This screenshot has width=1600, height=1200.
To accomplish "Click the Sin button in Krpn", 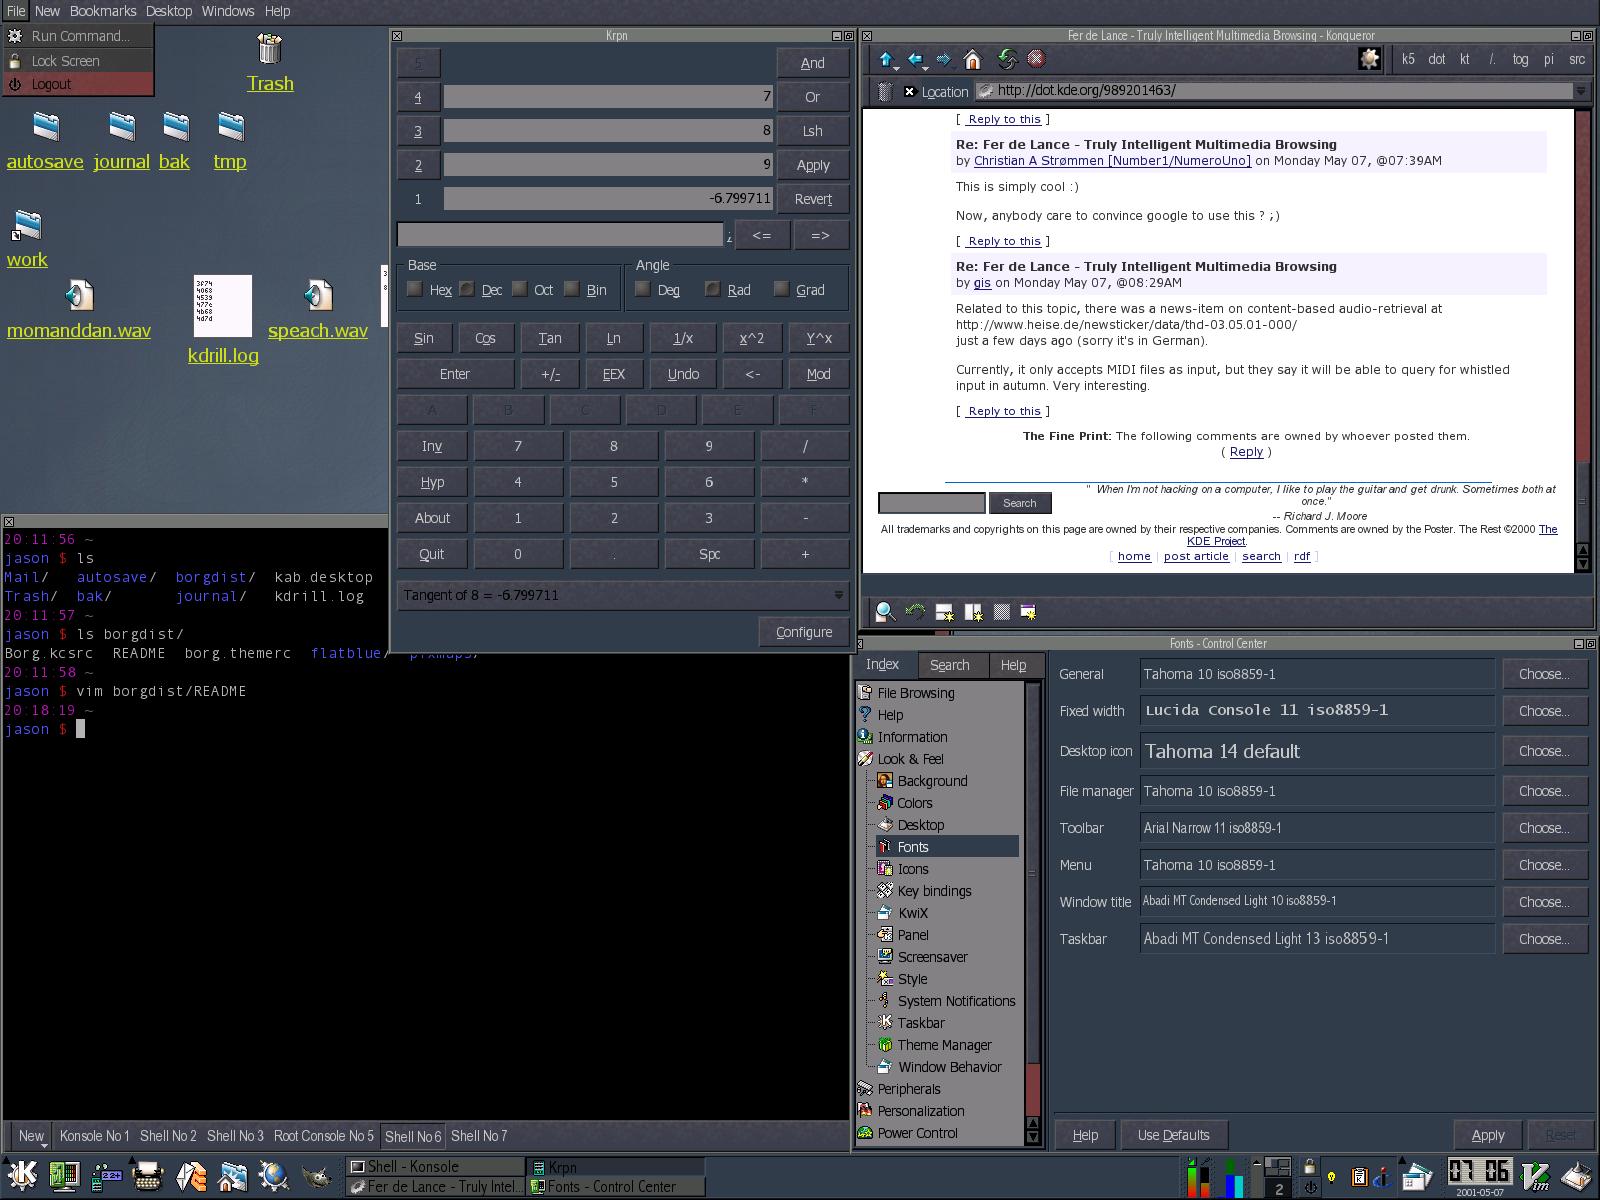I will 424,338.
